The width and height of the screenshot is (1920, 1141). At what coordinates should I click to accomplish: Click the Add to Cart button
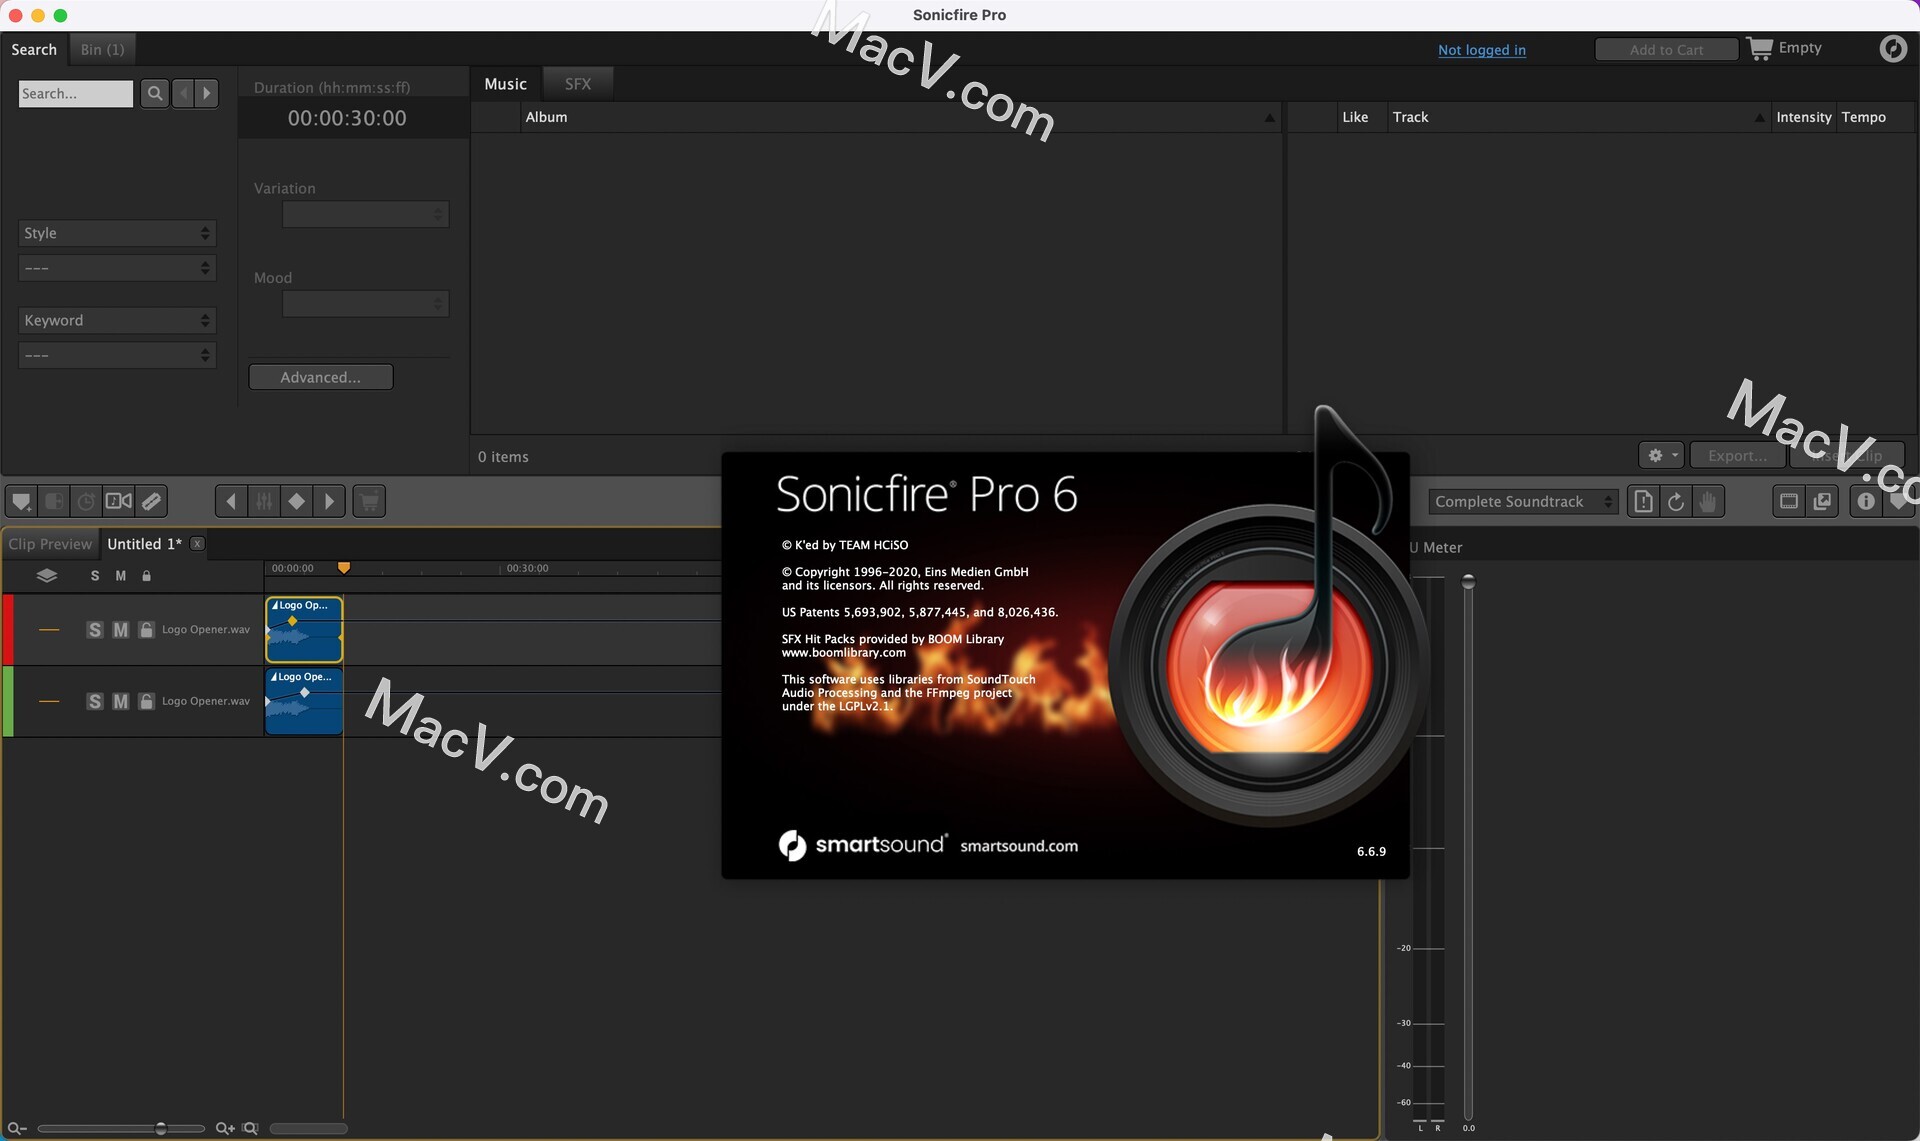(1666, 49)
